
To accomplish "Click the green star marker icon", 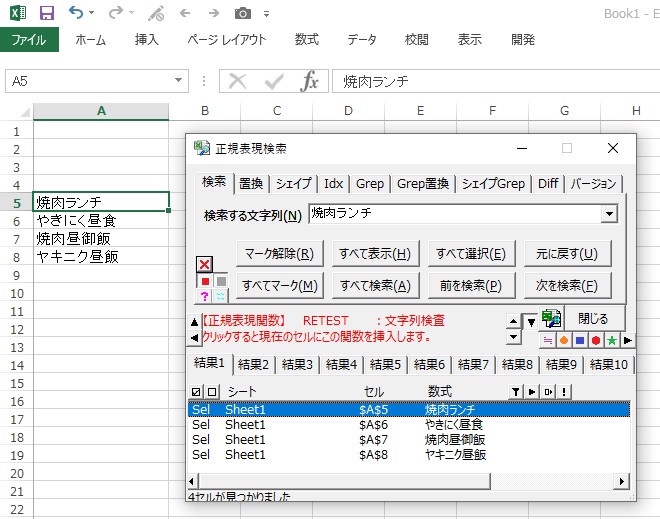I will (611, 340).
